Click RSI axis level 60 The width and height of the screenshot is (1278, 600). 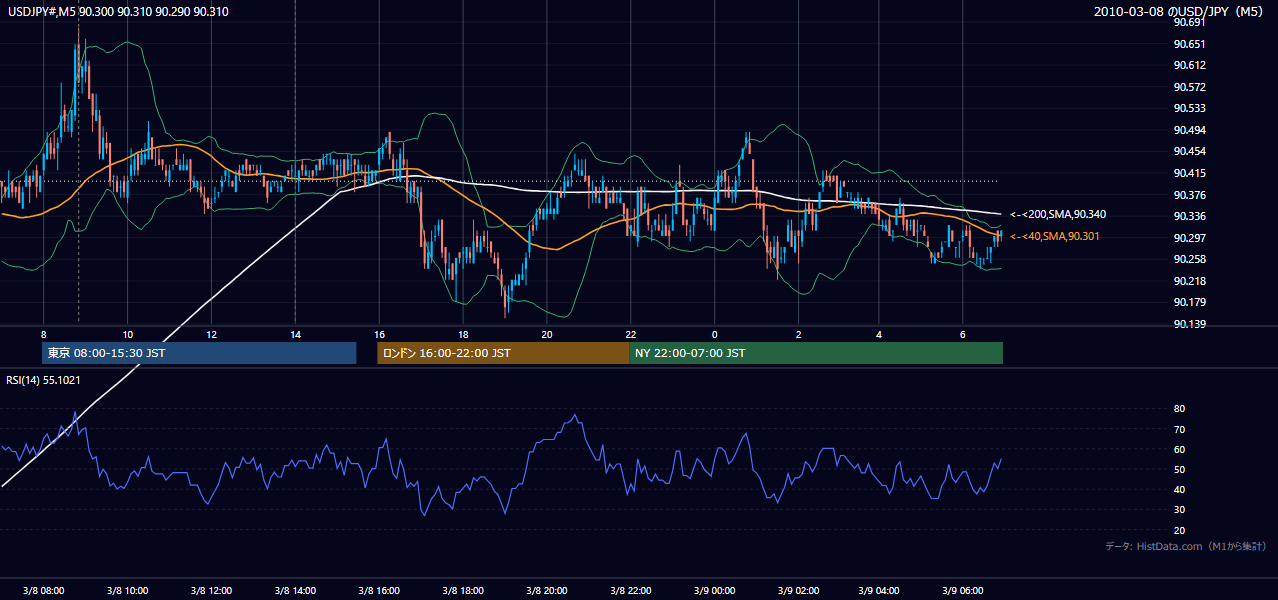click(x=1179, y=449)
